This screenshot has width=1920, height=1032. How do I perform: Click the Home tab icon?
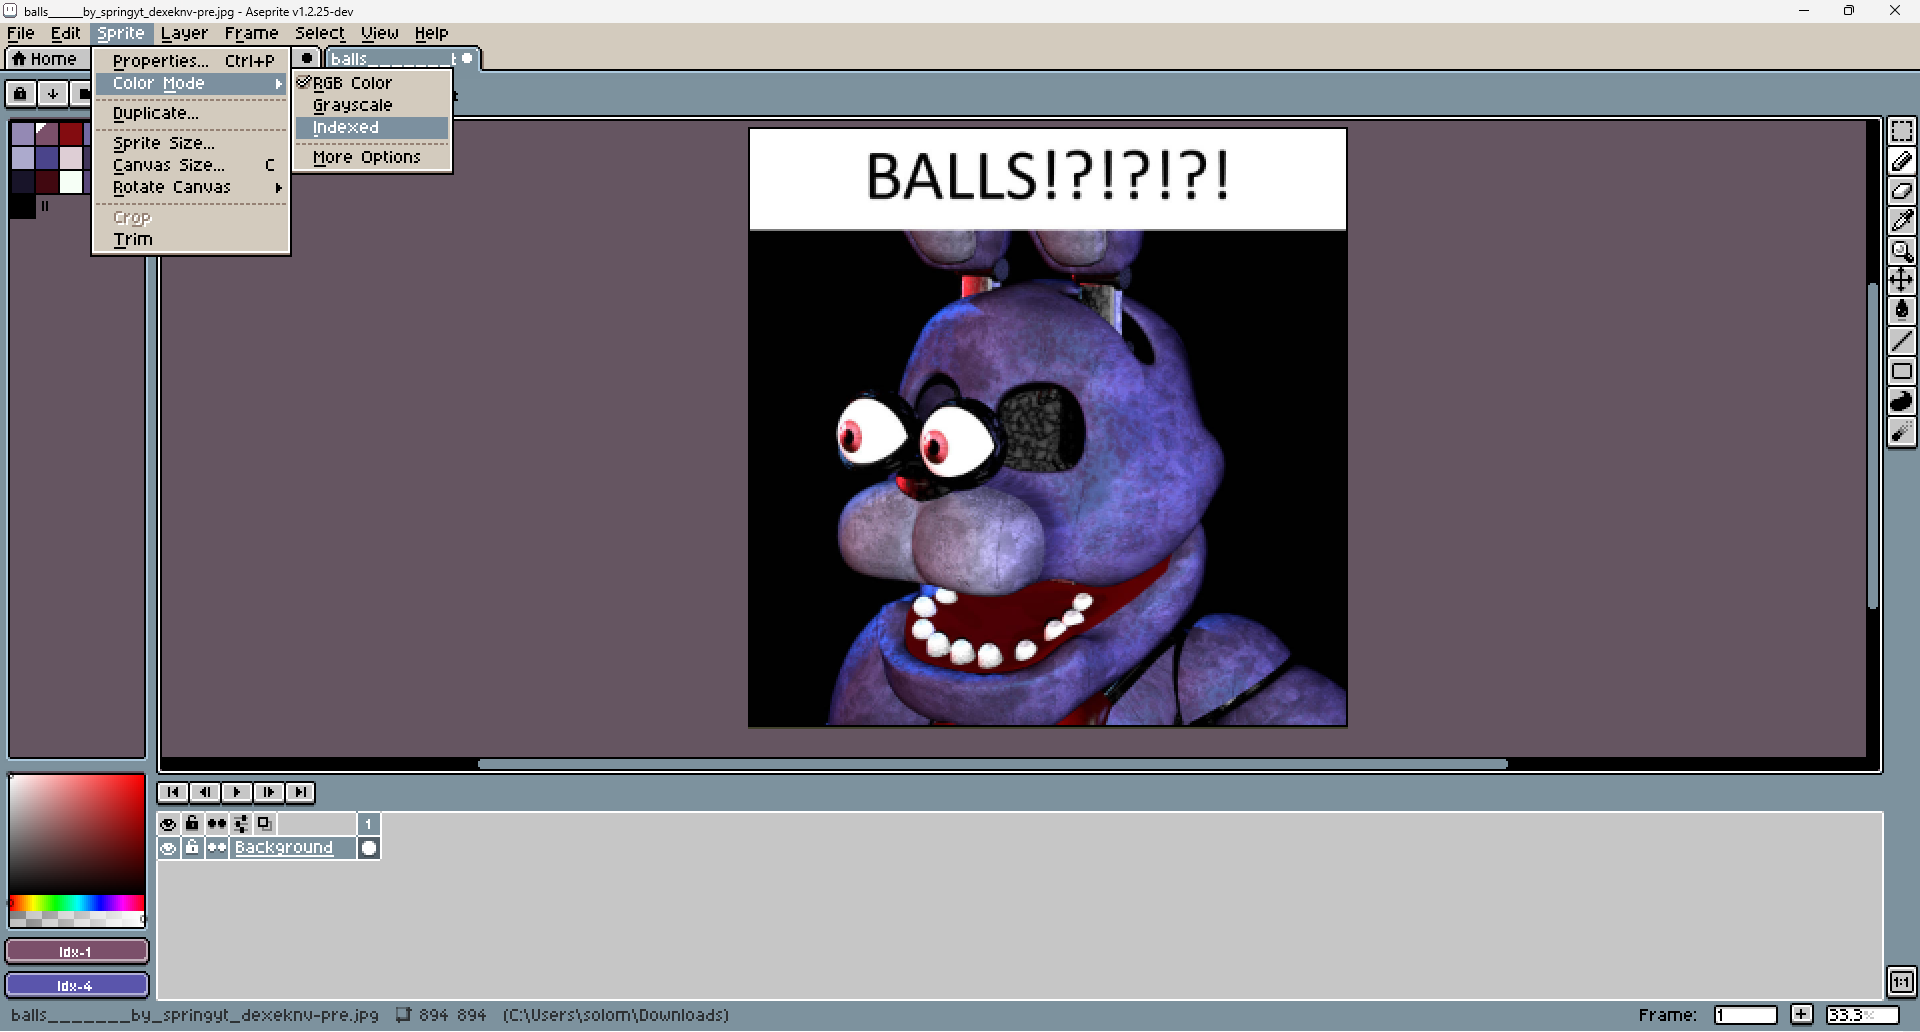[43, 59]
